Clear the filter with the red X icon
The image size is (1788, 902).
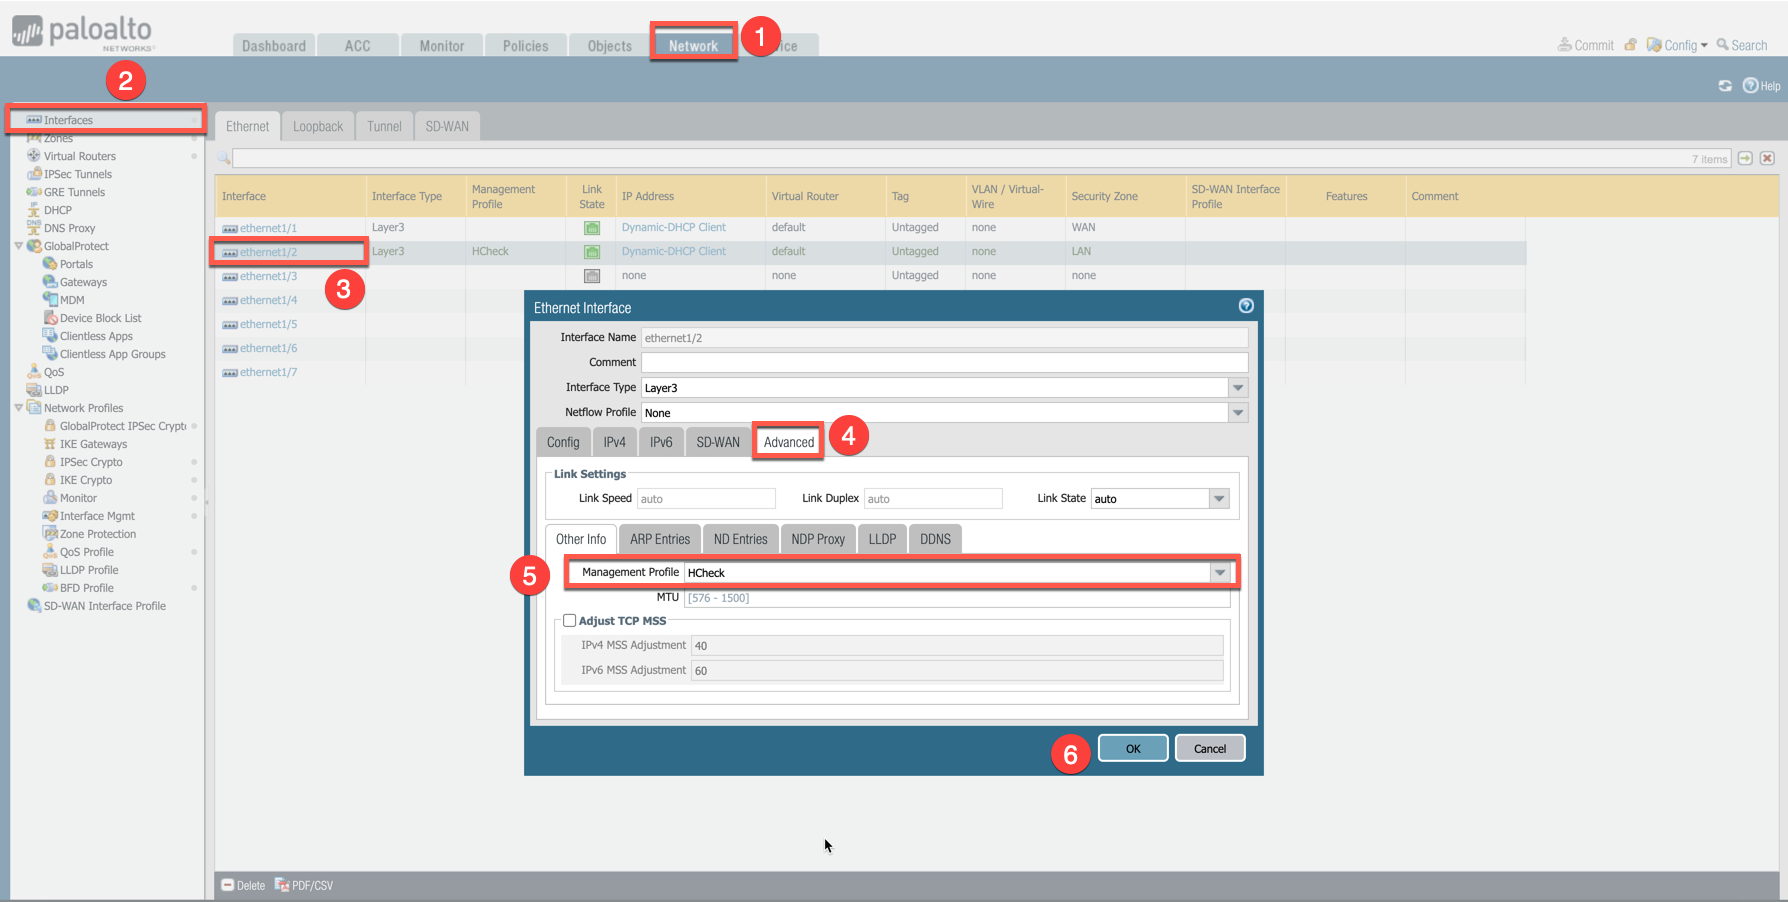[x=1767, y=158]
